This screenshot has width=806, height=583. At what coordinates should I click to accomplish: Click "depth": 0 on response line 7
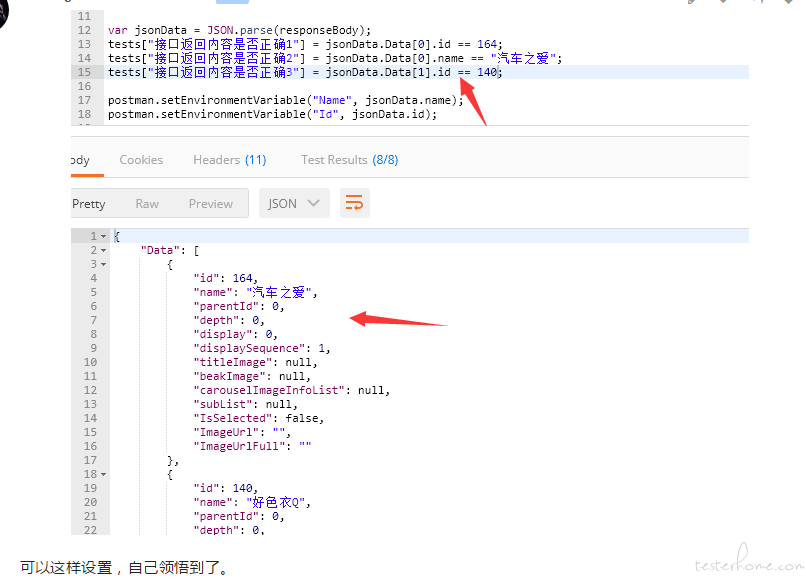tap(229, 320)
